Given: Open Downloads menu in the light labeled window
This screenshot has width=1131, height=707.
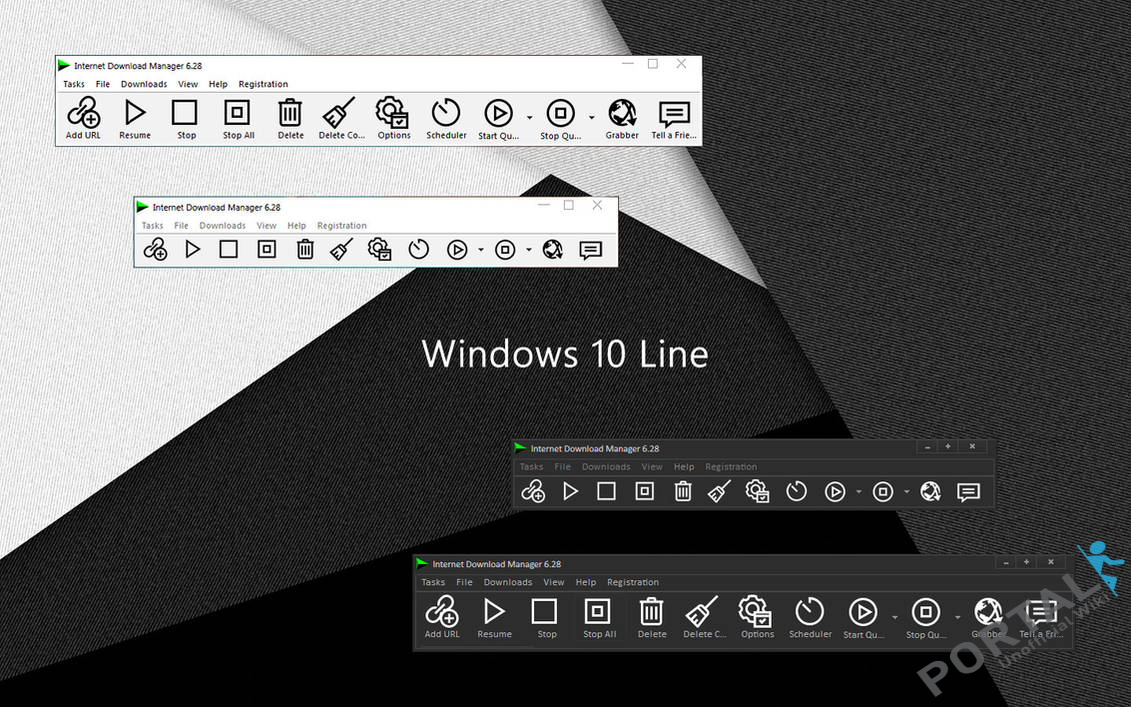Looking at the screenshot, I should [144, 84].
